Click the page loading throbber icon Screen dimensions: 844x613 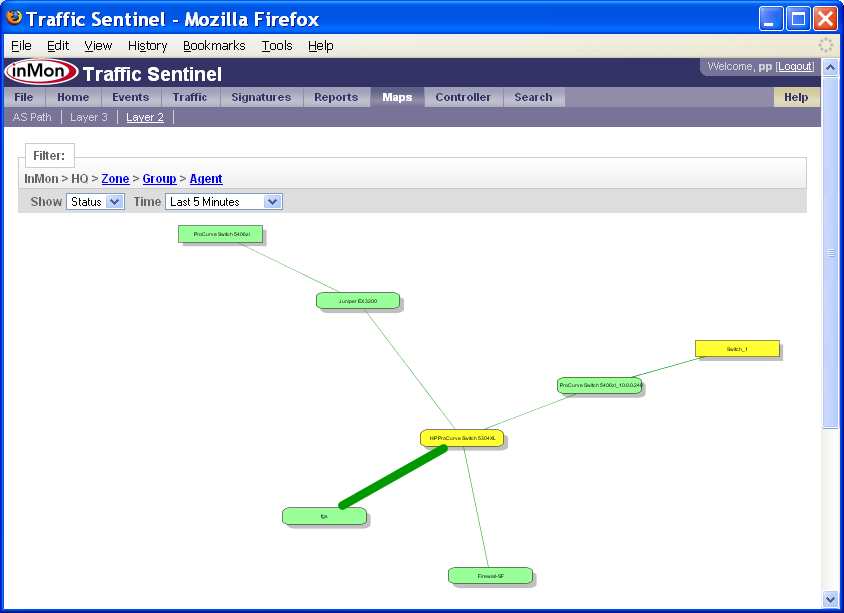[825, 45]
